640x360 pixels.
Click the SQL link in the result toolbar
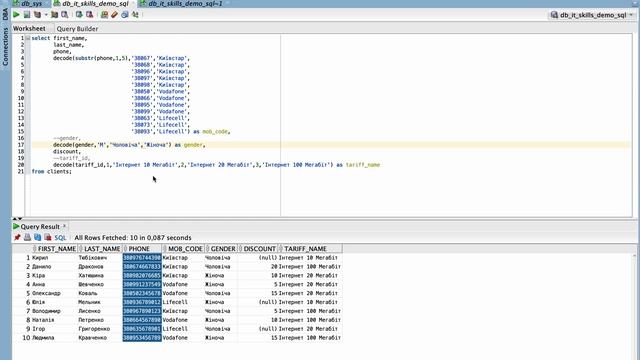[x=60, y=238]
